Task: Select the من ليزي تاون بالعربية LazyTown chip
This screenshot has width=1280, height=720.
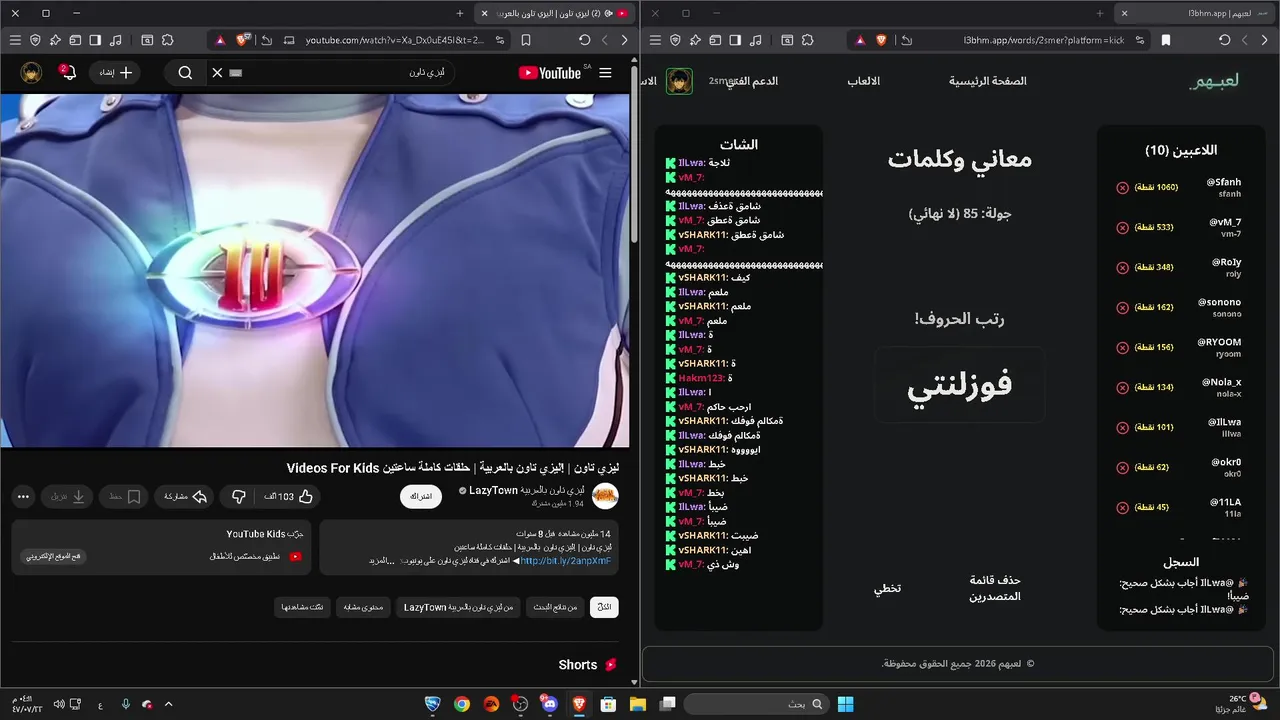Action: 457,607
